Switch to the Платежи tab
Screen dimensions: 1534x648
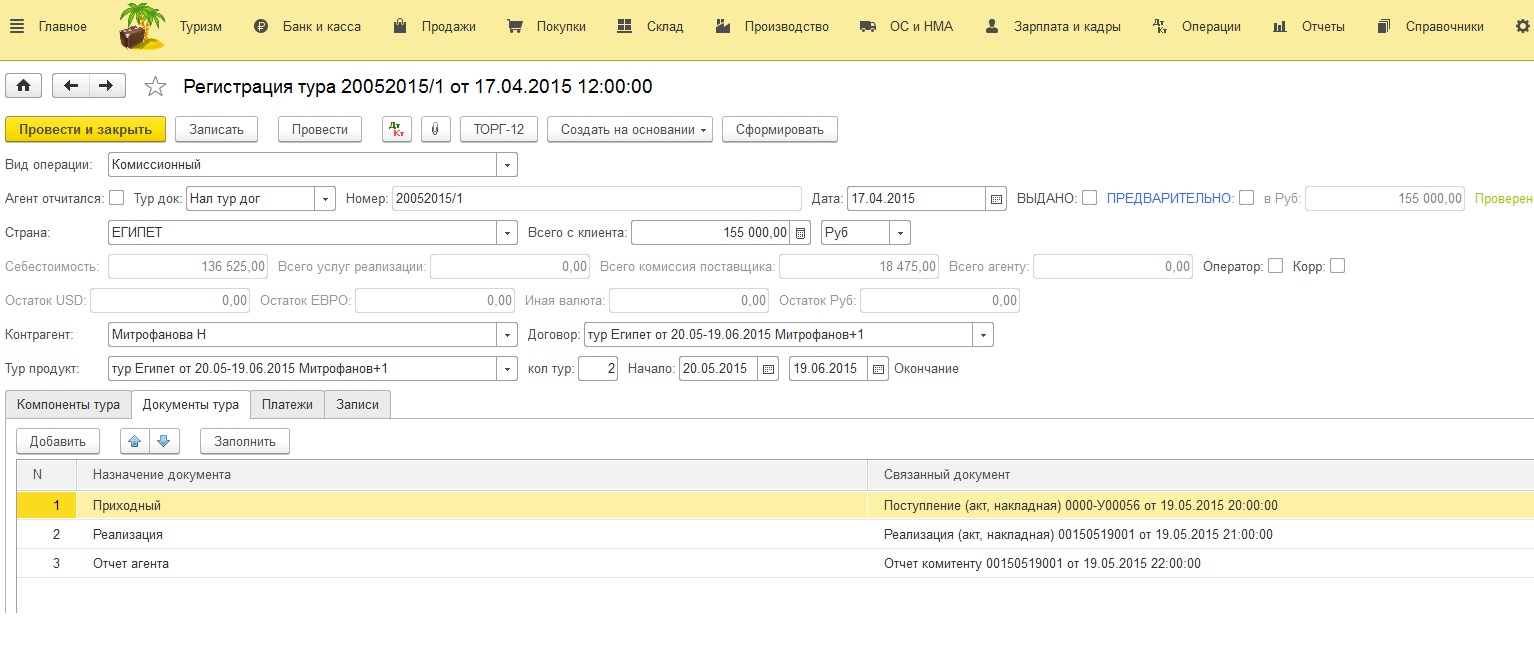pyautogui.click(x=288, y=404)
